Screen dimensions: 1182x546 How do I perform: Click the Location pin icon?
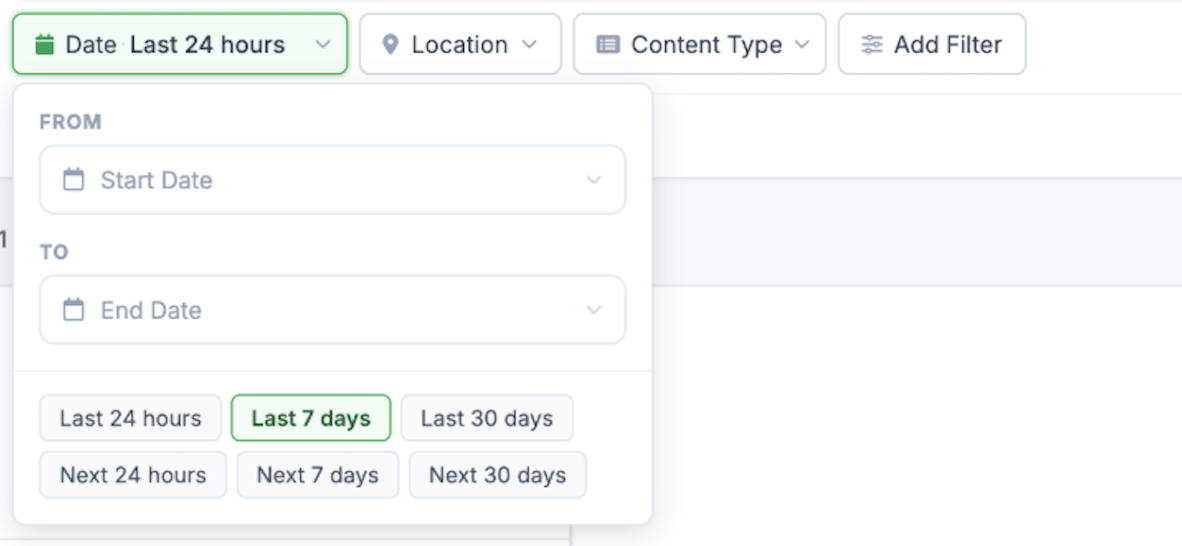(390, 44)
